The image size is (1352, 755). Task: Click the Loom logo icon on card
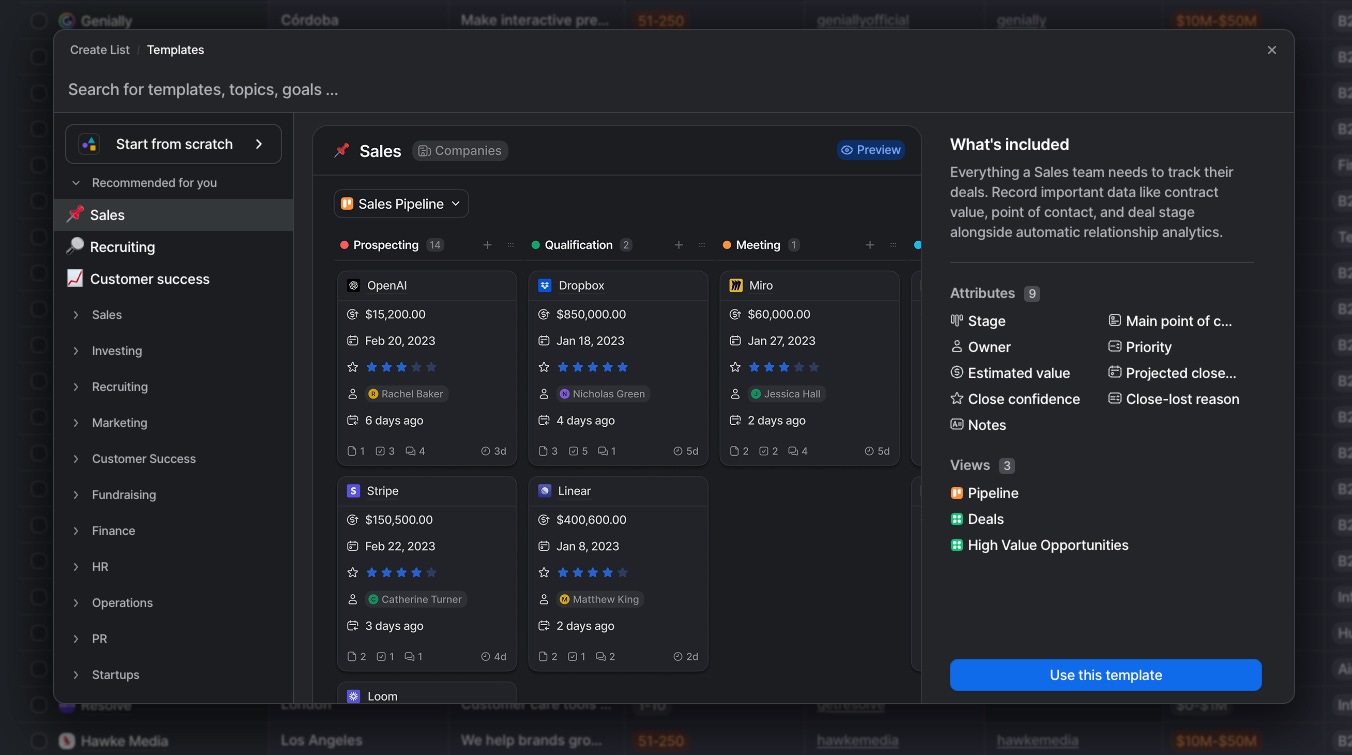[353, 697]
